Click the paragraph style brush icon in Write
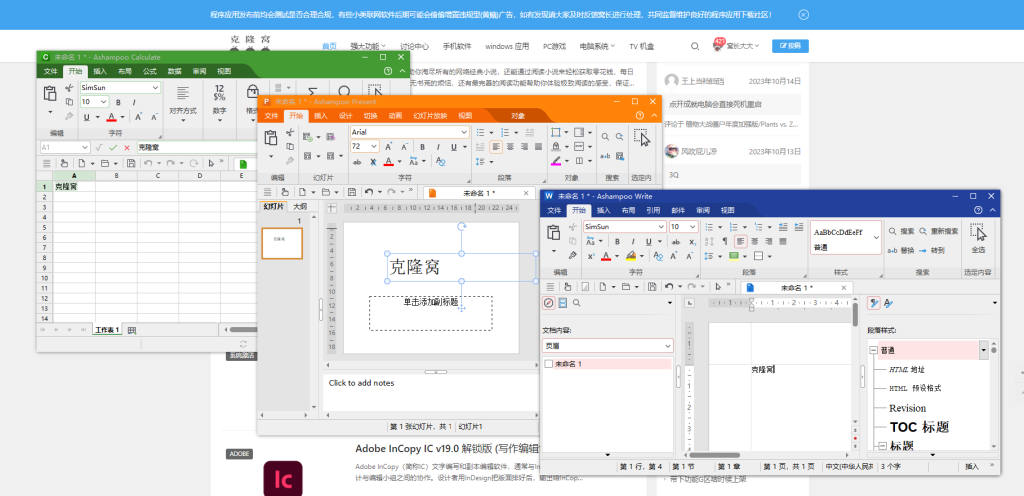1024x496 pixels. (x=874, y=303)
